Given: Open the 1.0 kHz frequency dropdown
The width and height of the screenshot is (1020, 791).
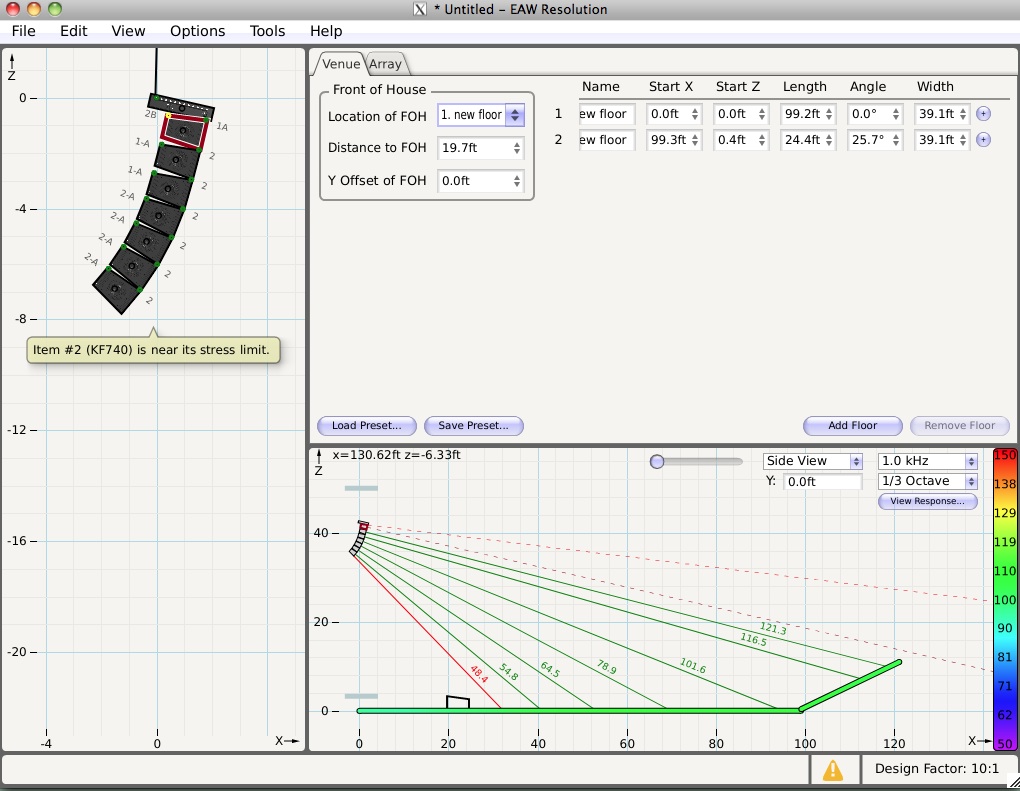Looking at the screenshot, I should pyautogui.click(x=927, y=461).
